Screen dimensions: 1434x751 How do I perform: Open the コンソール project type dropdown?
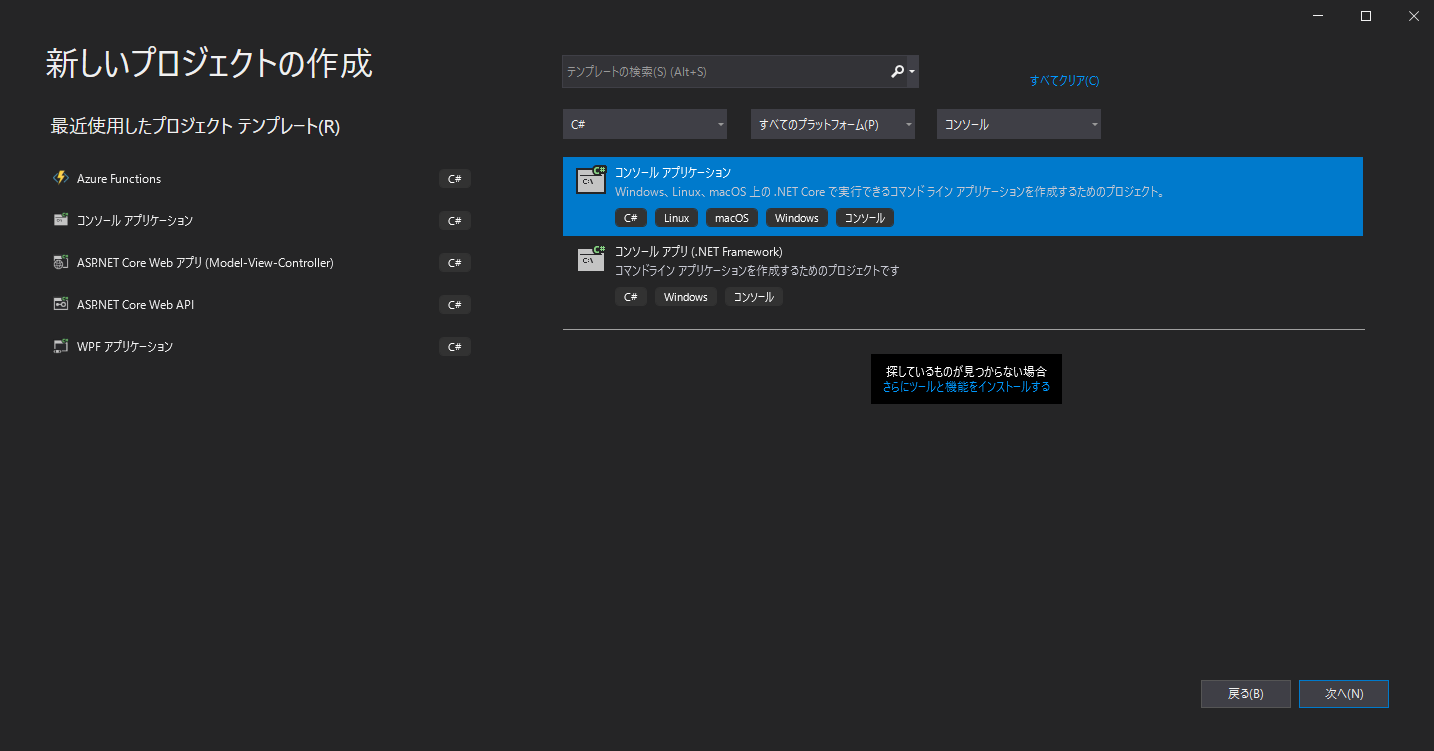point(1019,124)
